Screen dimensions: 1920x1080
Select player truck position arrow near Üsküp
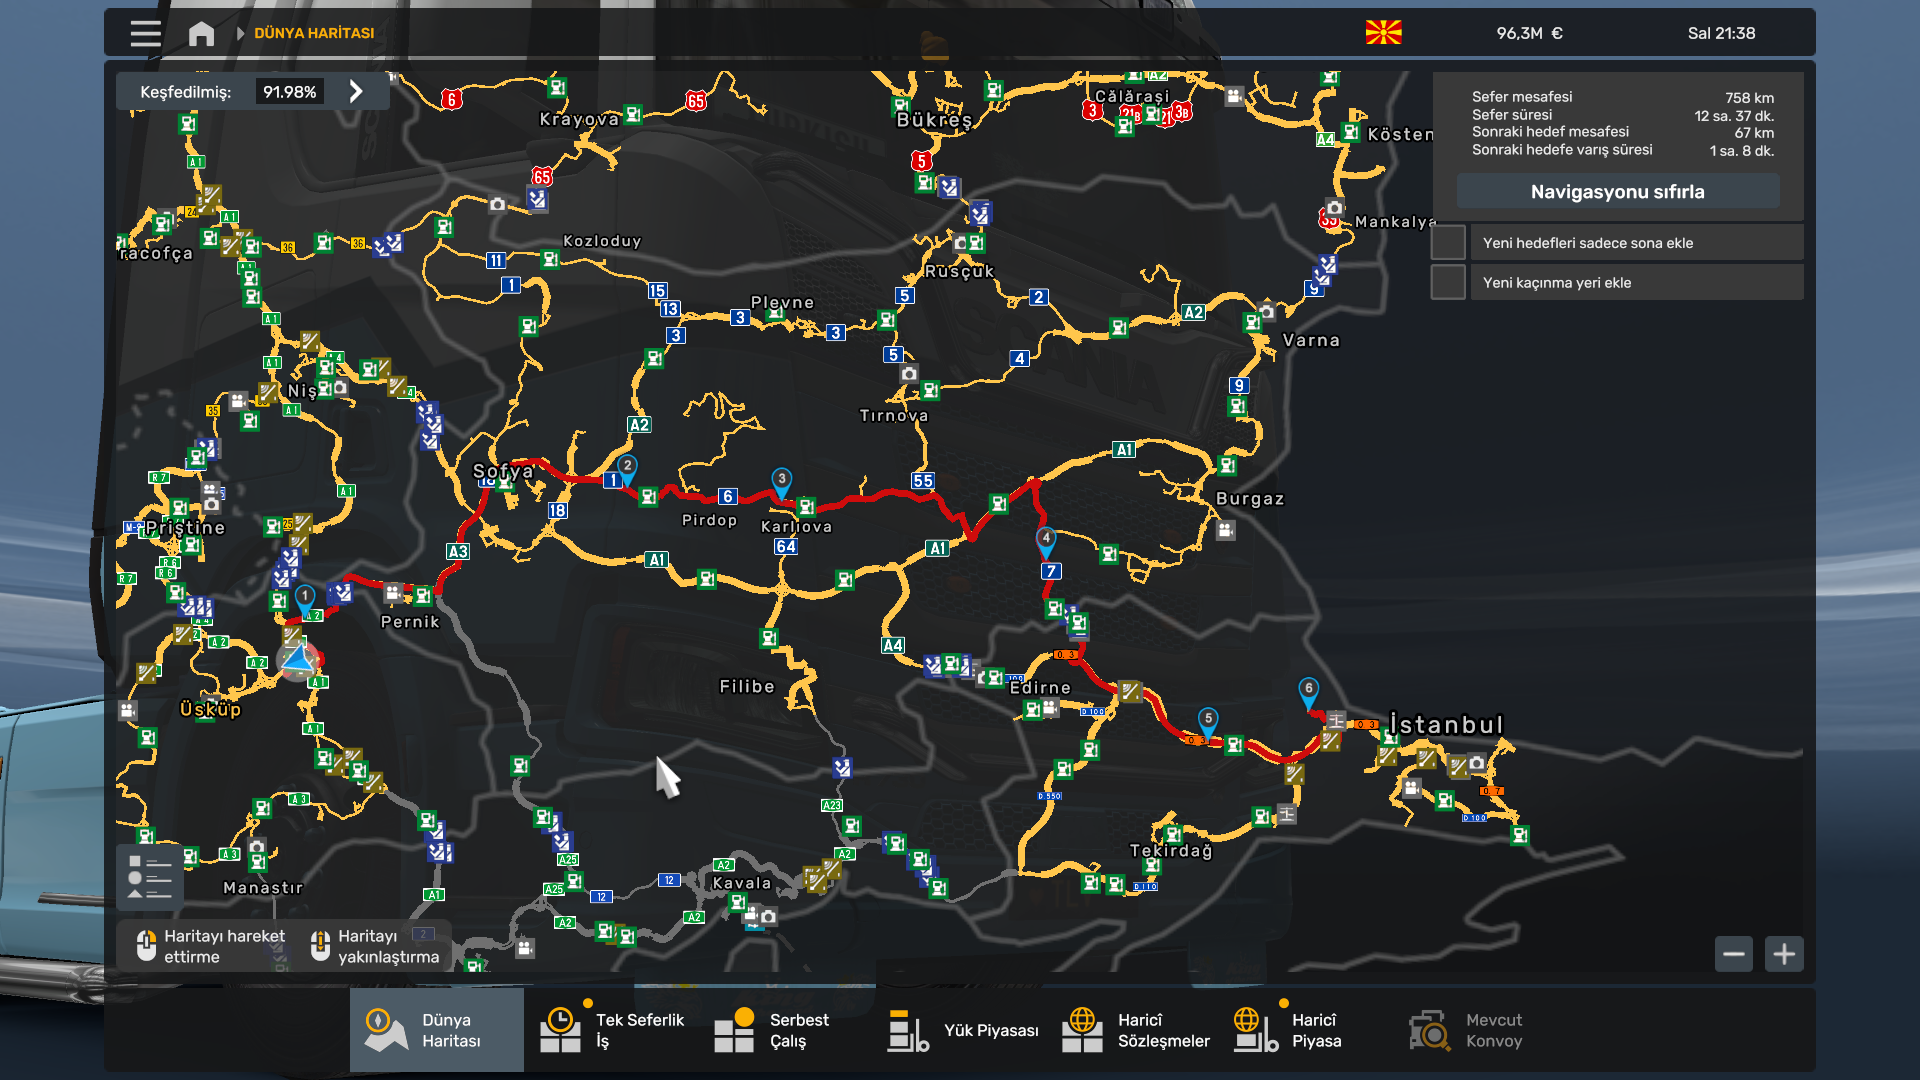click(298, 659)
